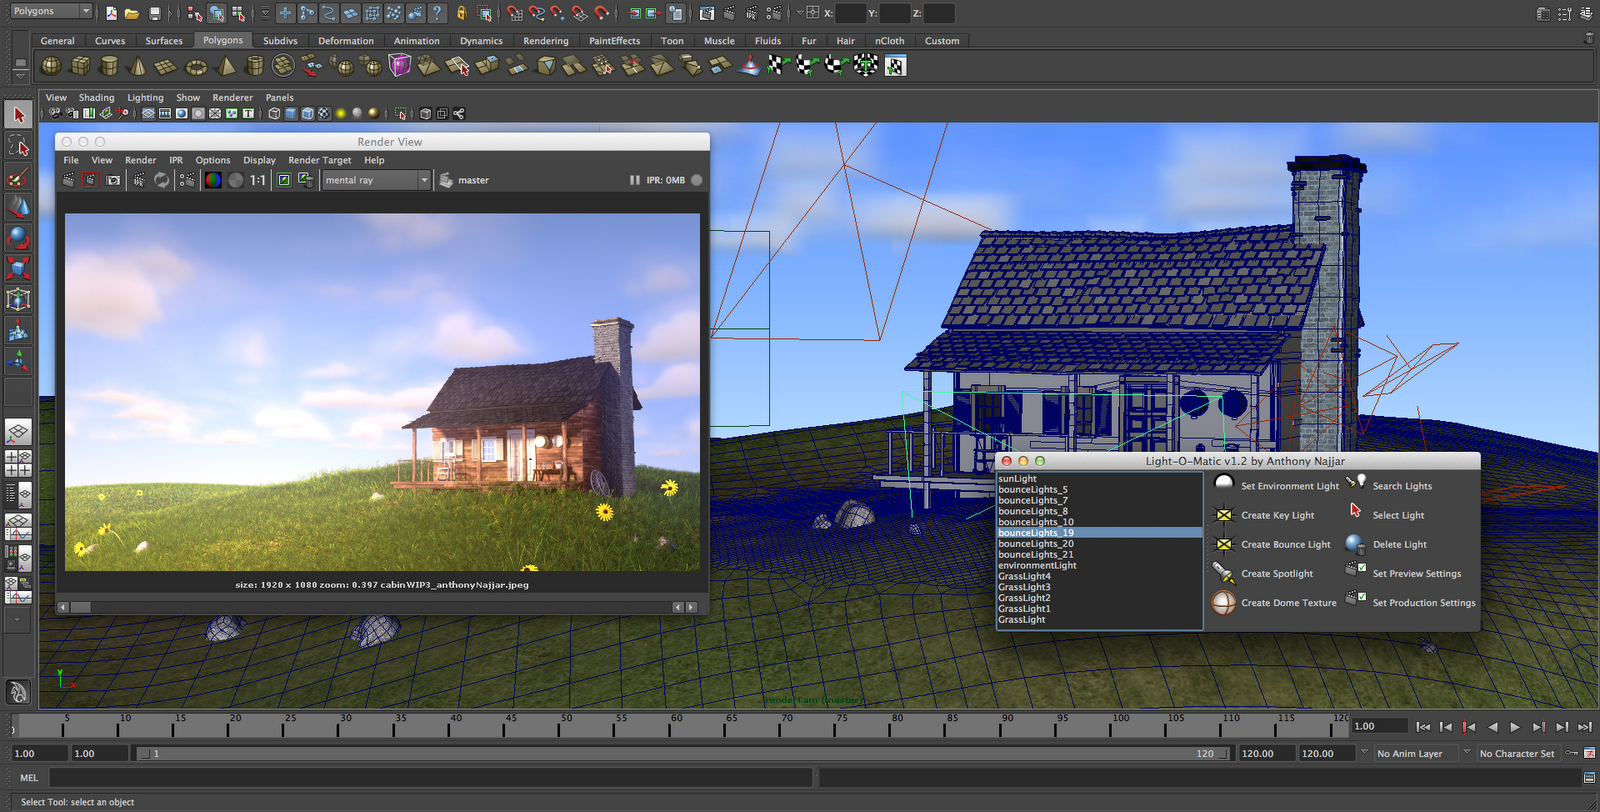This screenshot has height=812, width=1600.
Task: Open the No Character Set dropdown
Action: 1517,753
